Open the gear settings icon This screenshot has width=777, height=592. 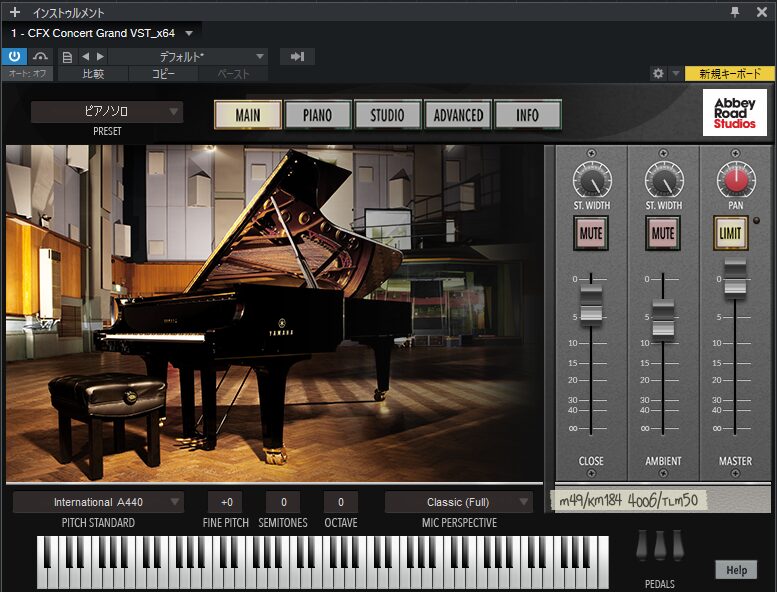click(658, 74)
